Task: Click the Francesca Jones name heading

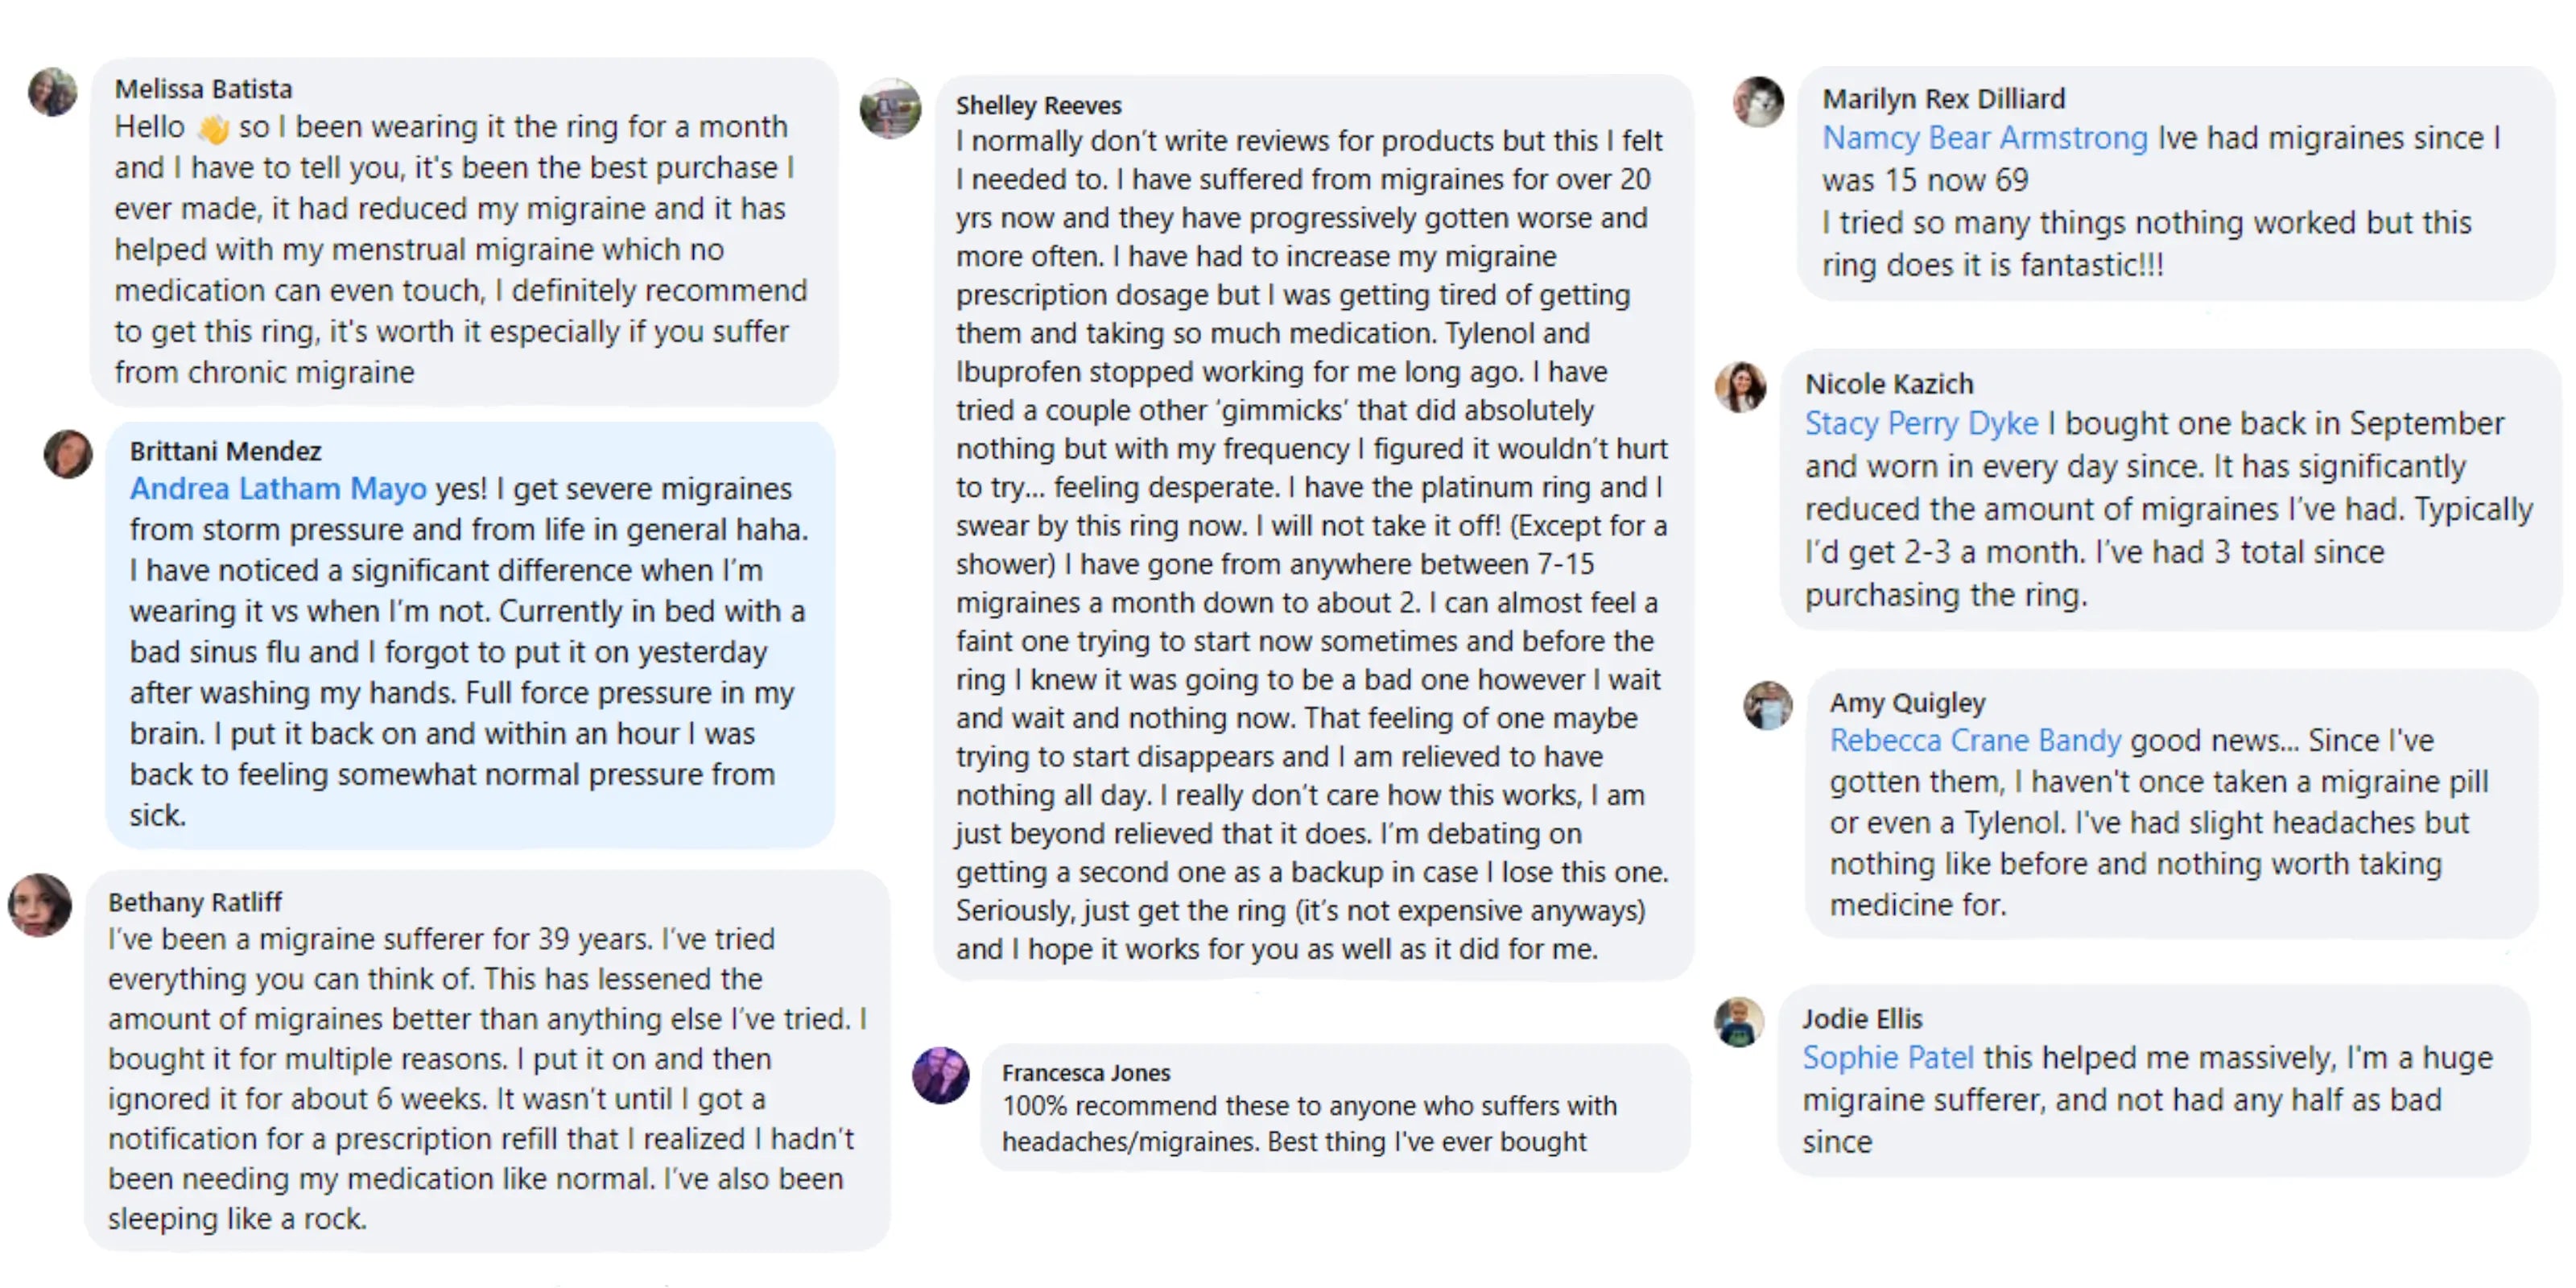Action: pyautogui.click(x=1086, y=1073)
